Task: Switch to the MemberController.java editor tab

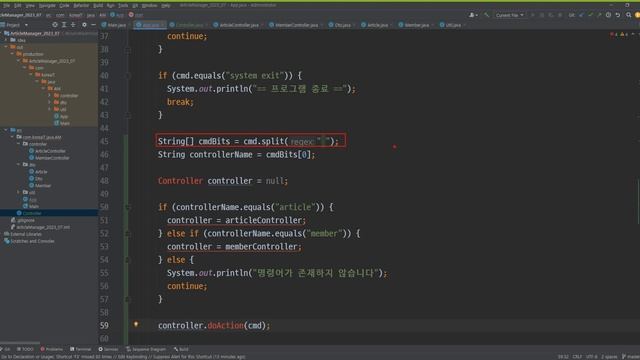Action: tap(294, 25)
